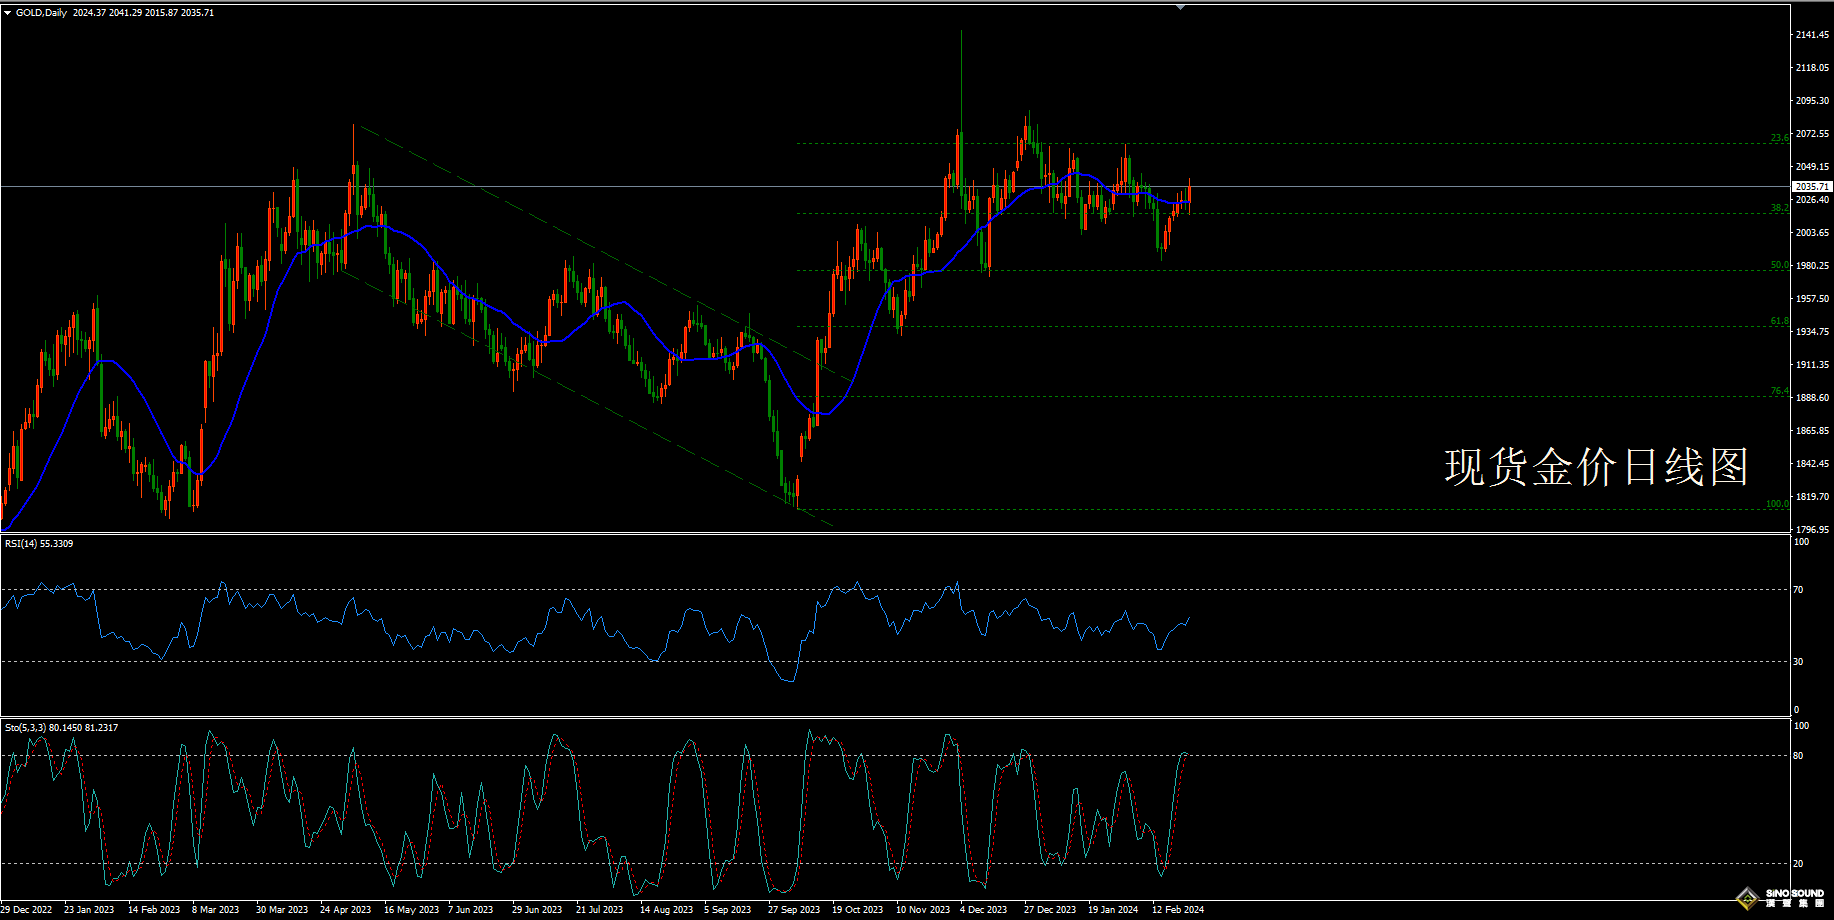Click the 50.0 Fibonacci level label
1834x920 pixels.
point(1779,265)
